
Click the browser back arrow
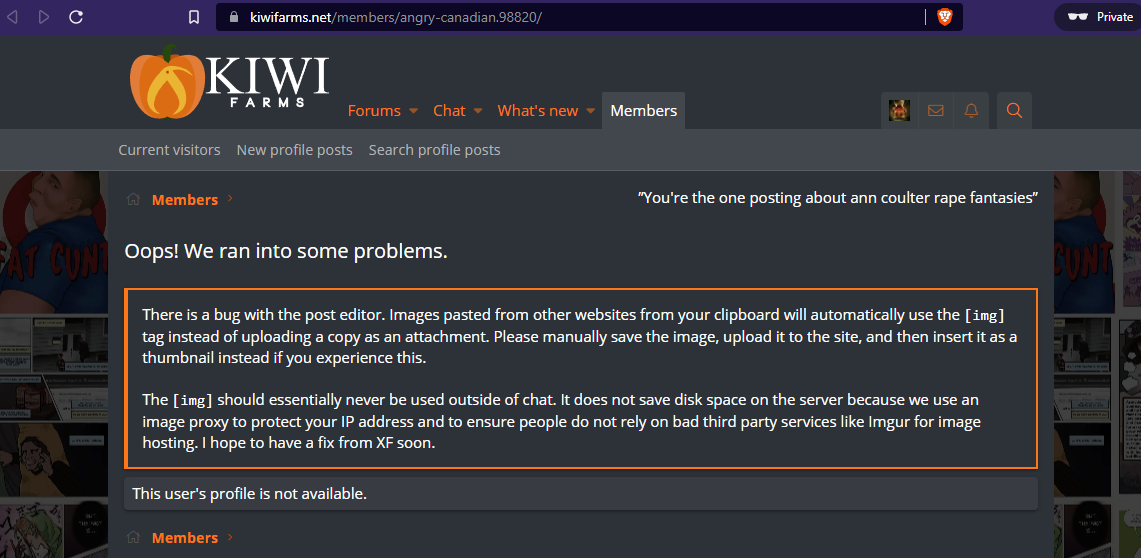(13, 17)
